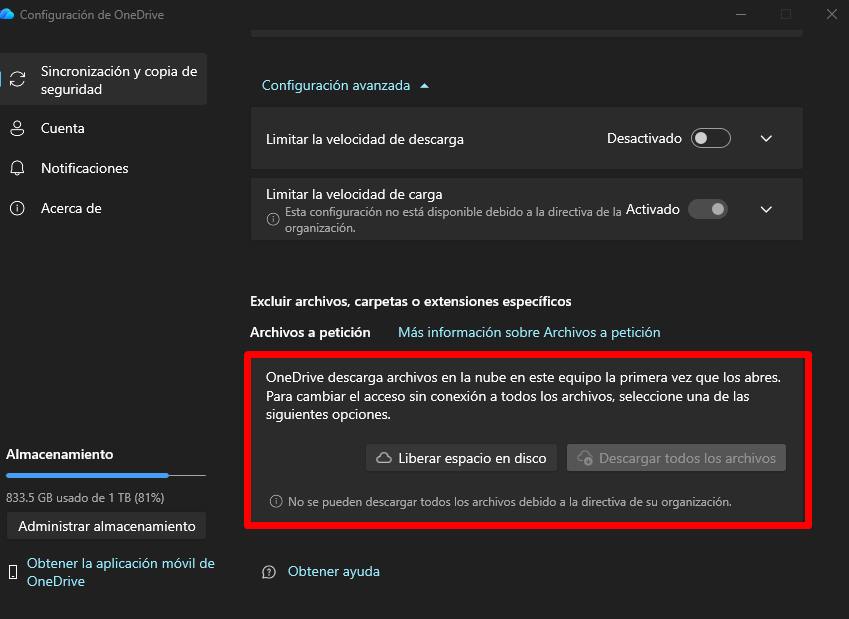Toggle the Limitar la velocidad de carga switch

pos(707,209)
